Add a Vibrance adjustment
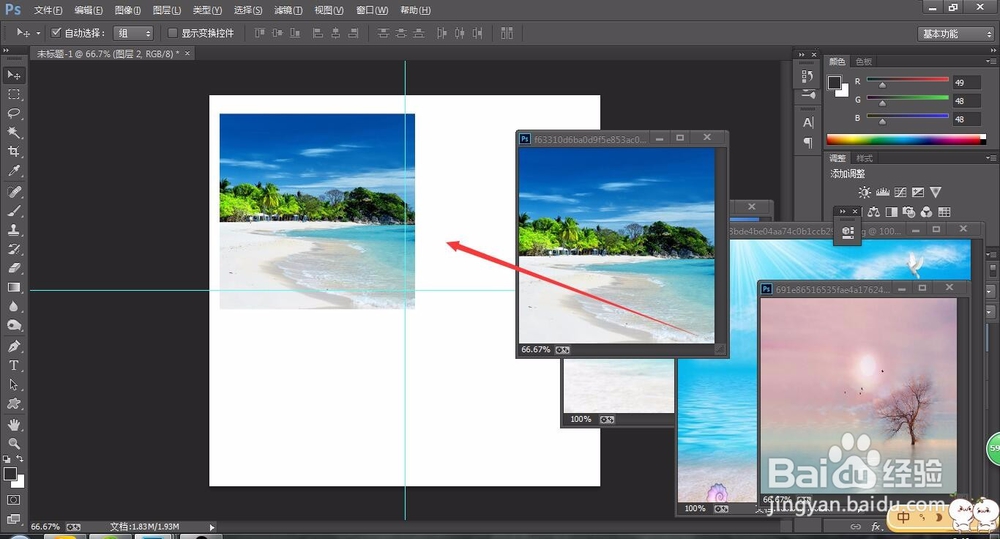 coord(936,192)
